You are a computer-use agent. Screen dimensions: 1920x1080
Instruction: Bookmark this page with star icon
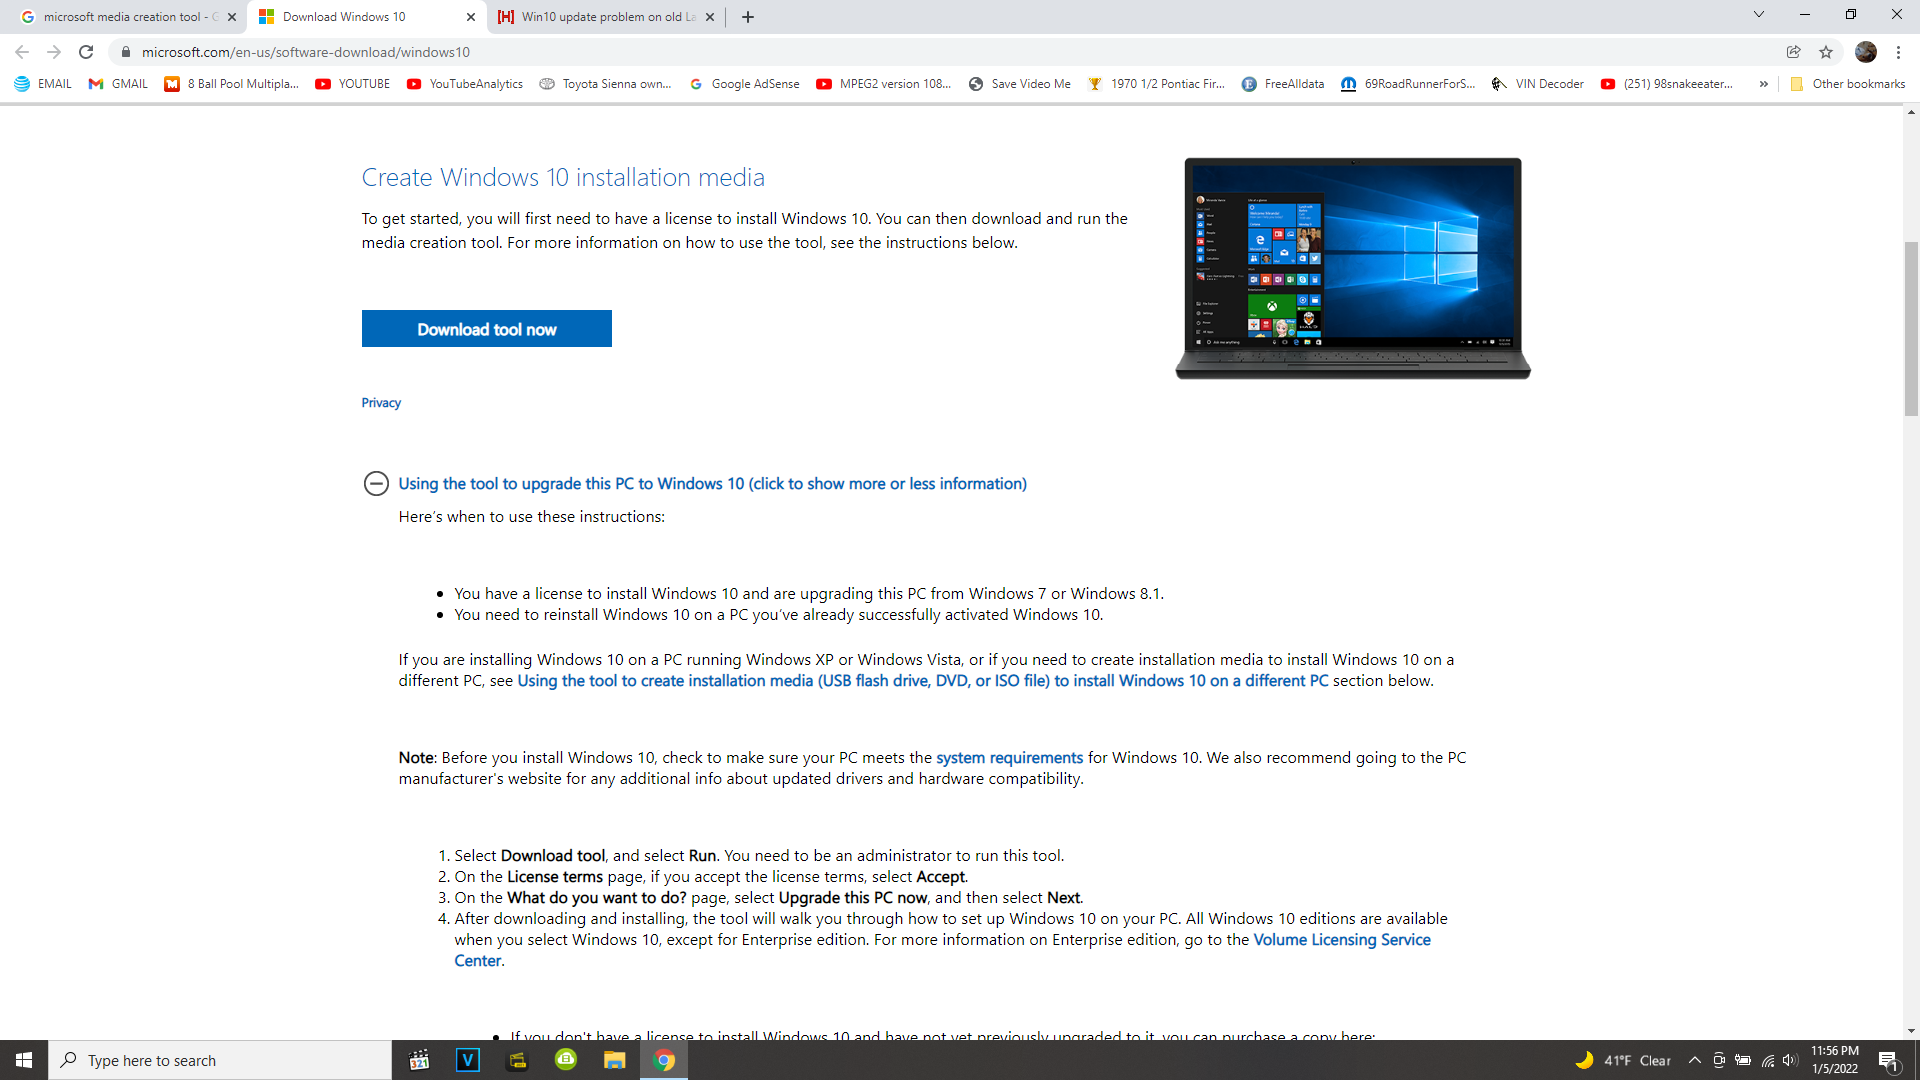pos(1826,52)
